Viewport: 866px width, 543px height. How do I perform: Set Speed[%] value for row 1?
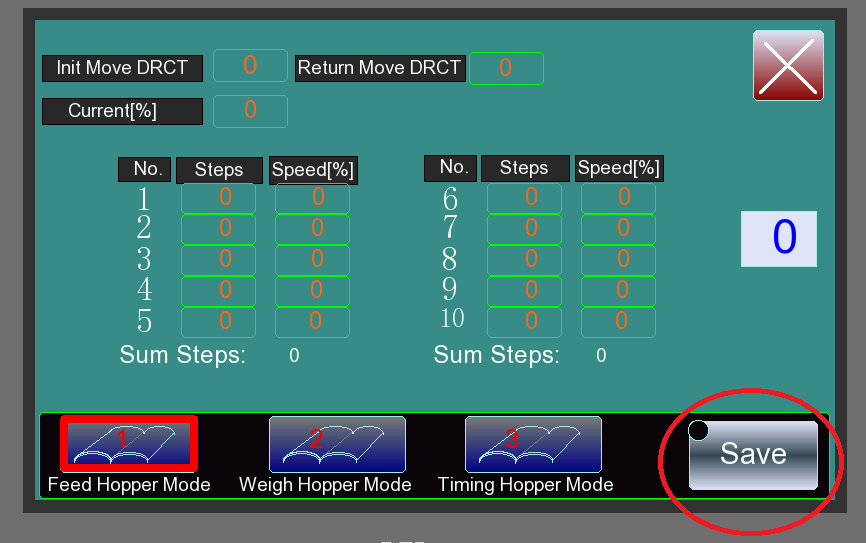coord(312,198)
